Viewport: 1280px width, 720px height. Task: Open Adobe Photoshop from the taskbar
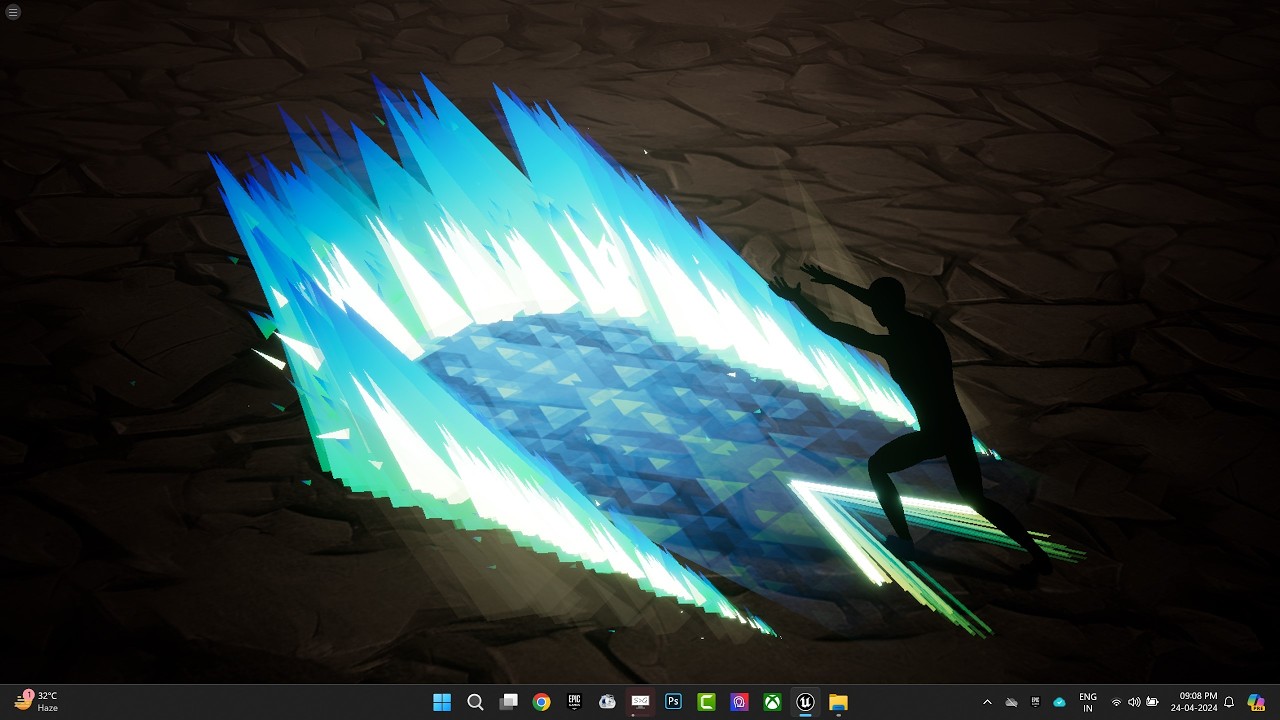tap(673, 702)
